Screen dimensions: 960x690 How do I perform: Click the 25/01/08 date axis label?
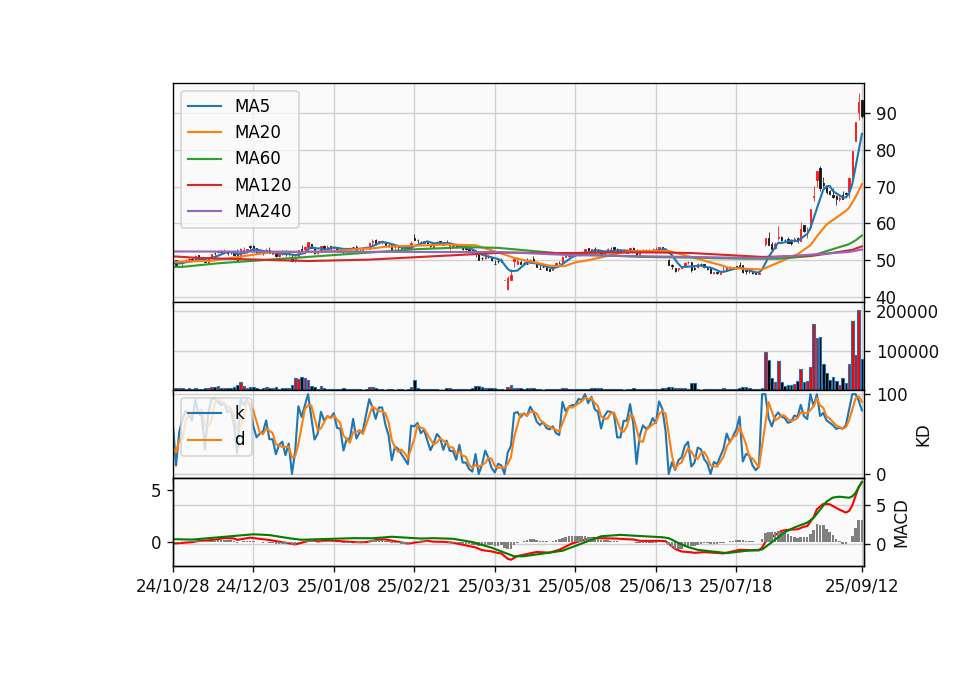point(334,586)
